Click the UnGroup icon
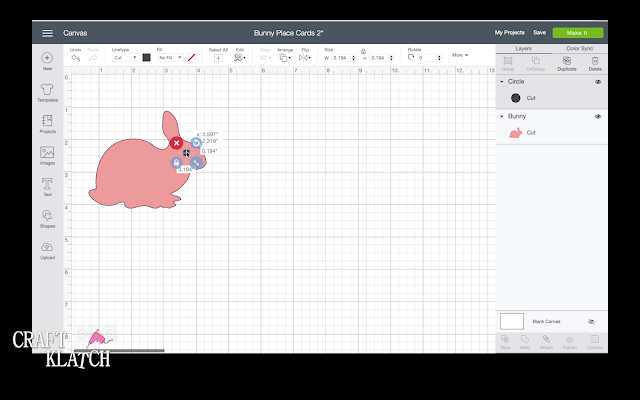Screen dimensions: 640x400 point(536,64)
